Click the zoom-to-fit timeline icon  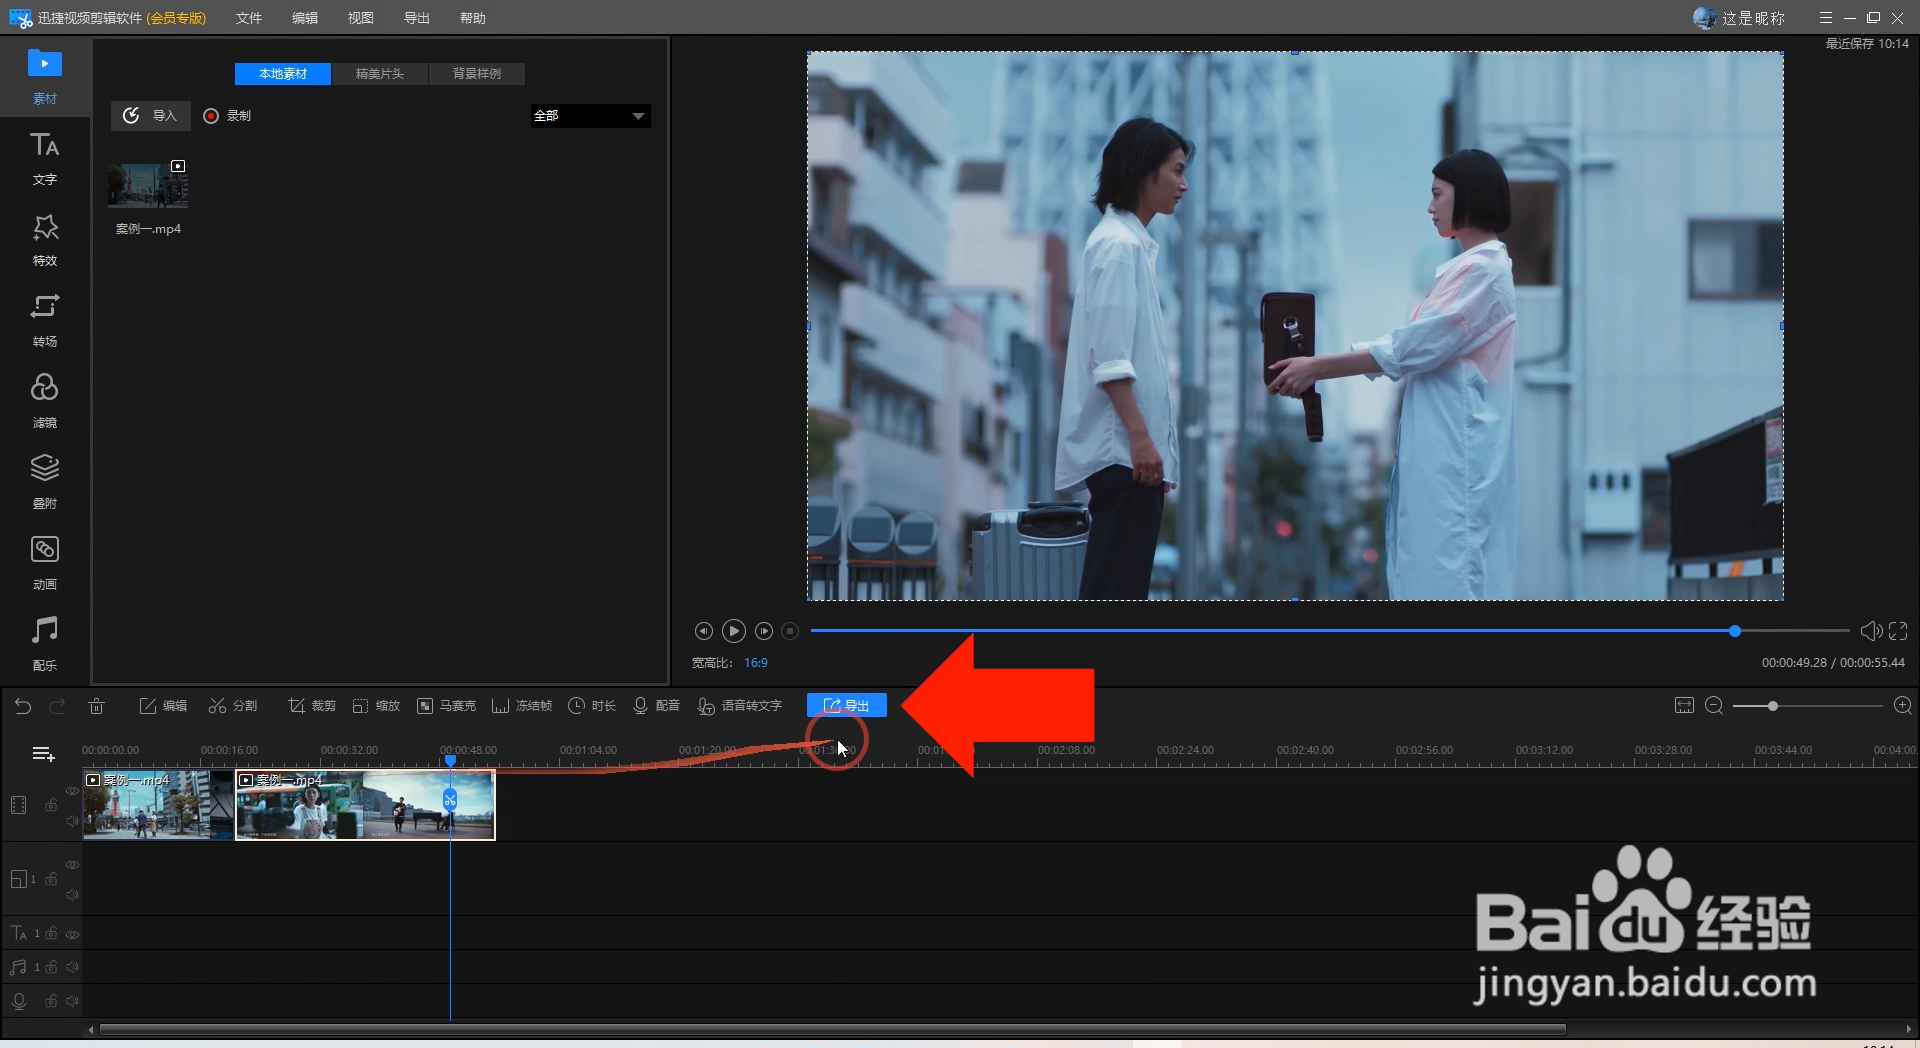[1684, 706]
